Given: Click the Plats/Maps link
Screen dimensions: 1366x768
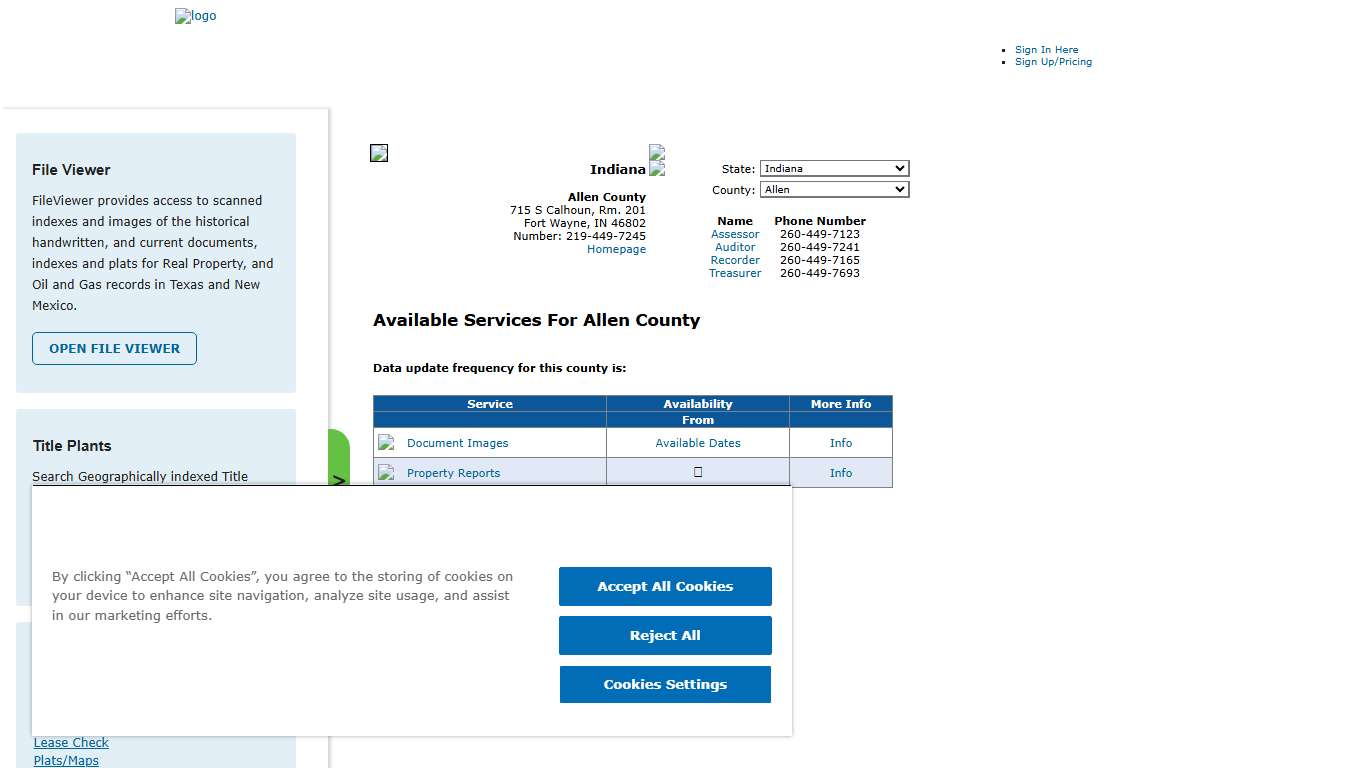Looking at the screenshot, I should point(66,760).
